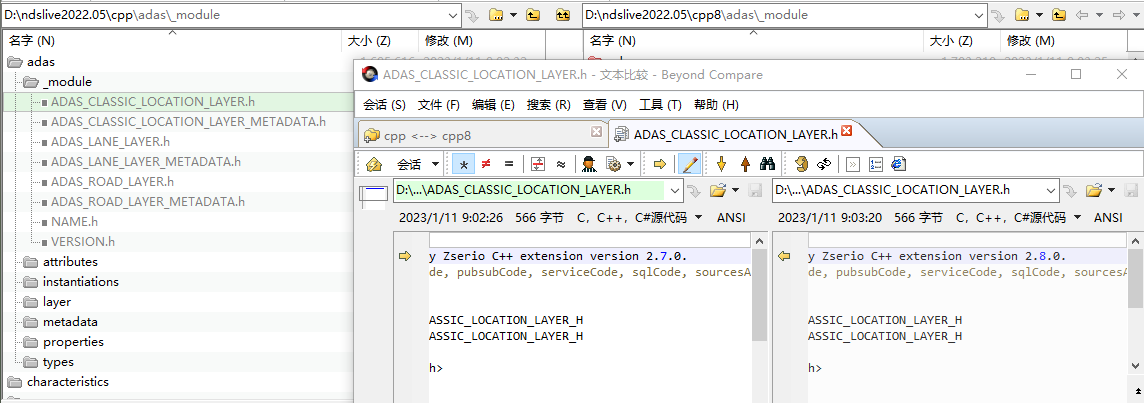Toggle the Show Differences not-equal button

coord(486,164)
